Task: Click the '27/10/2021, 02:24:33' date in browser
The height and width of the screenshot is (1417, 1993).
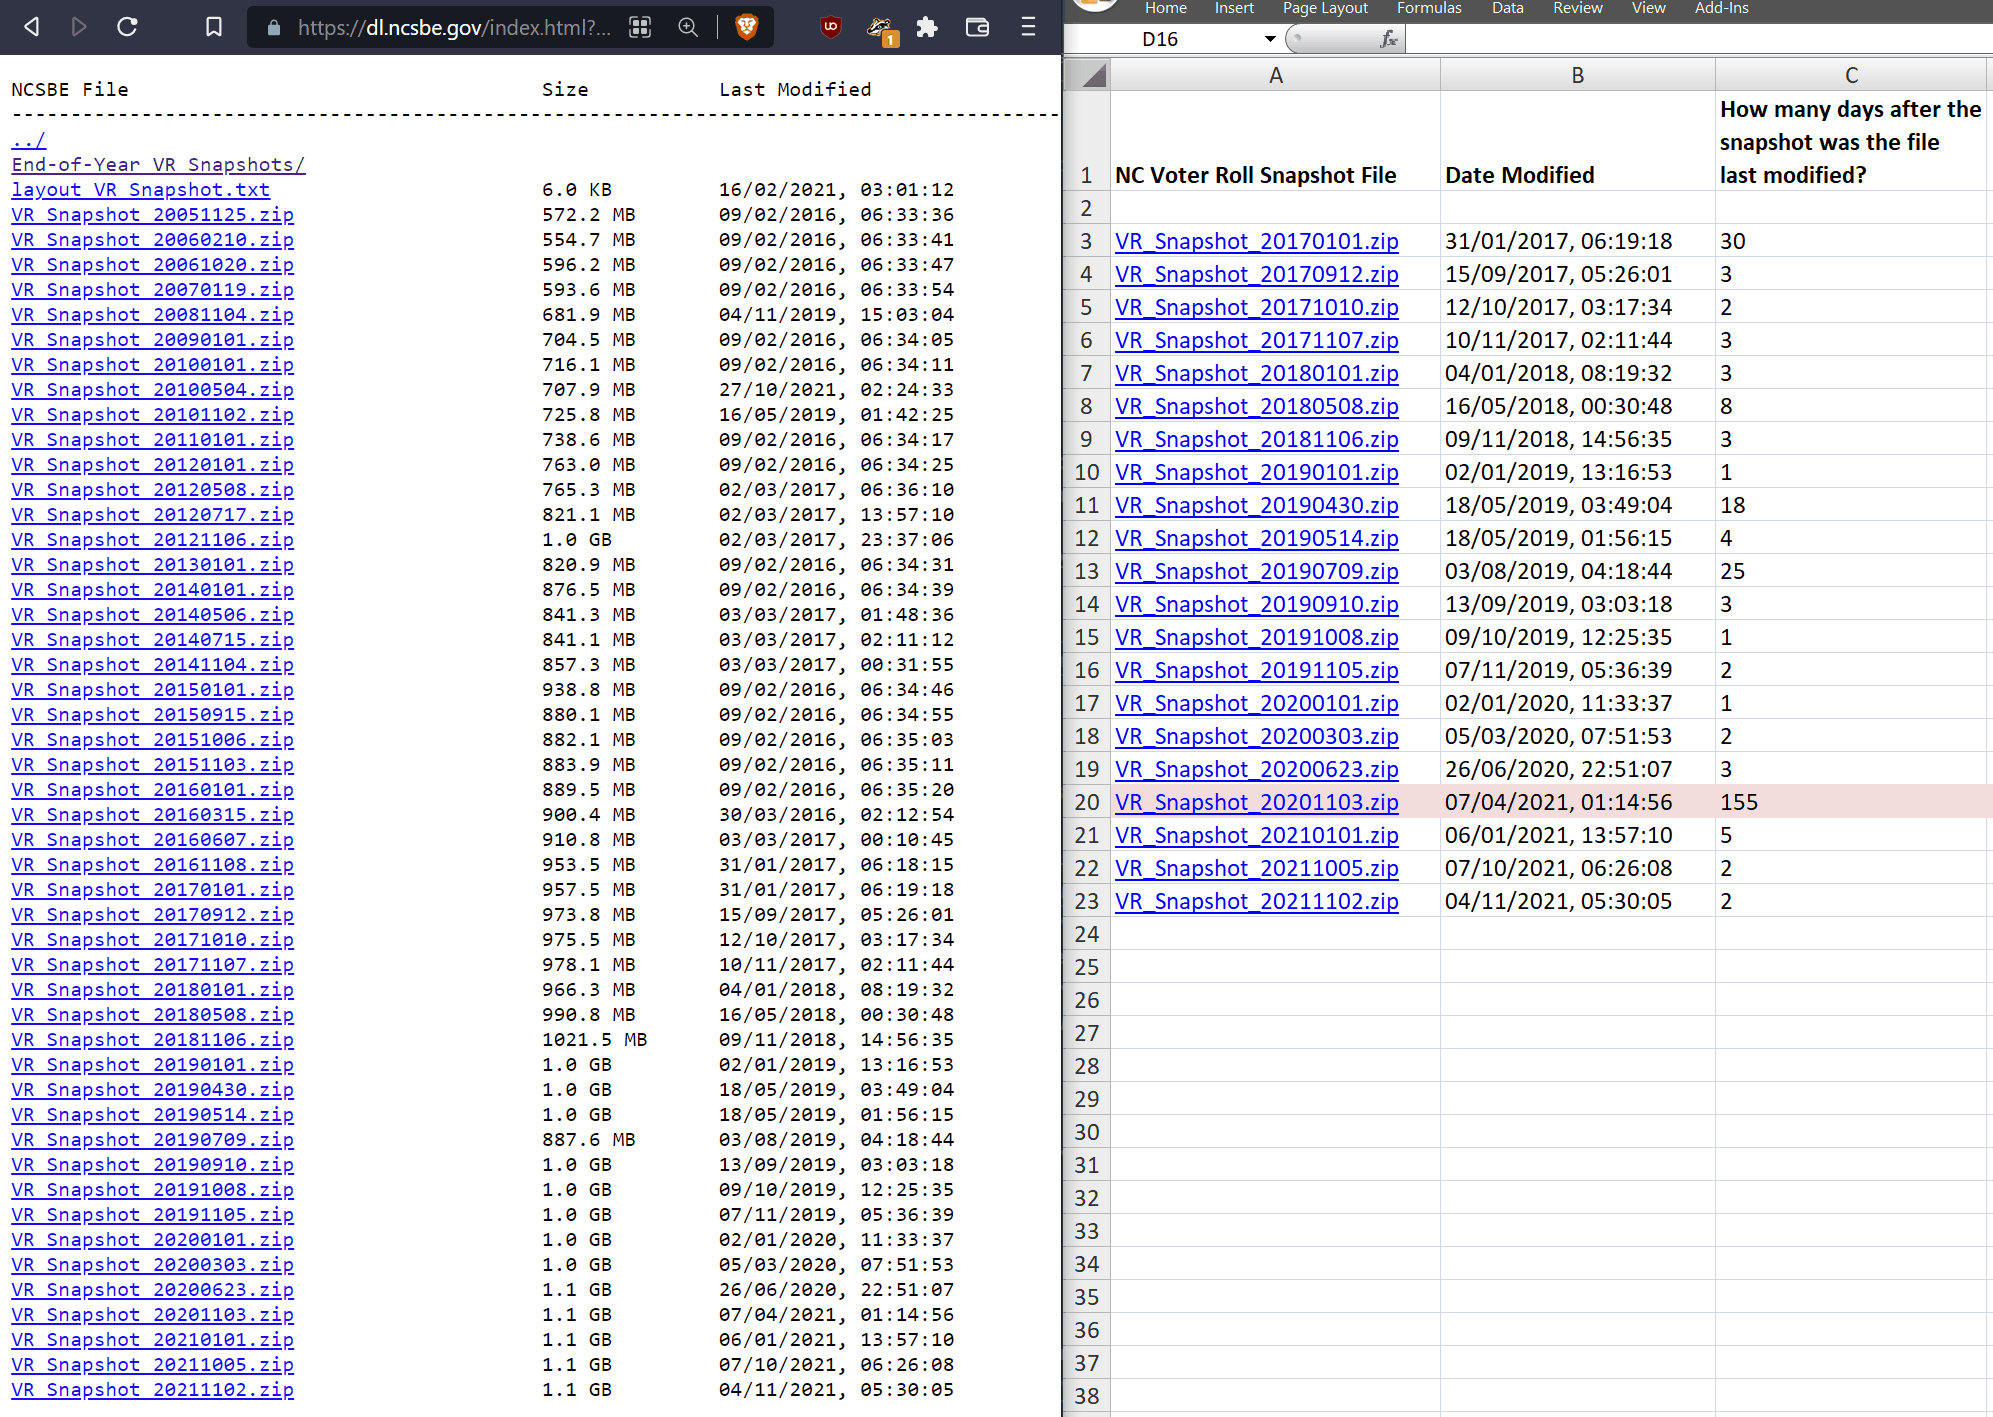Action: [836, 390]
